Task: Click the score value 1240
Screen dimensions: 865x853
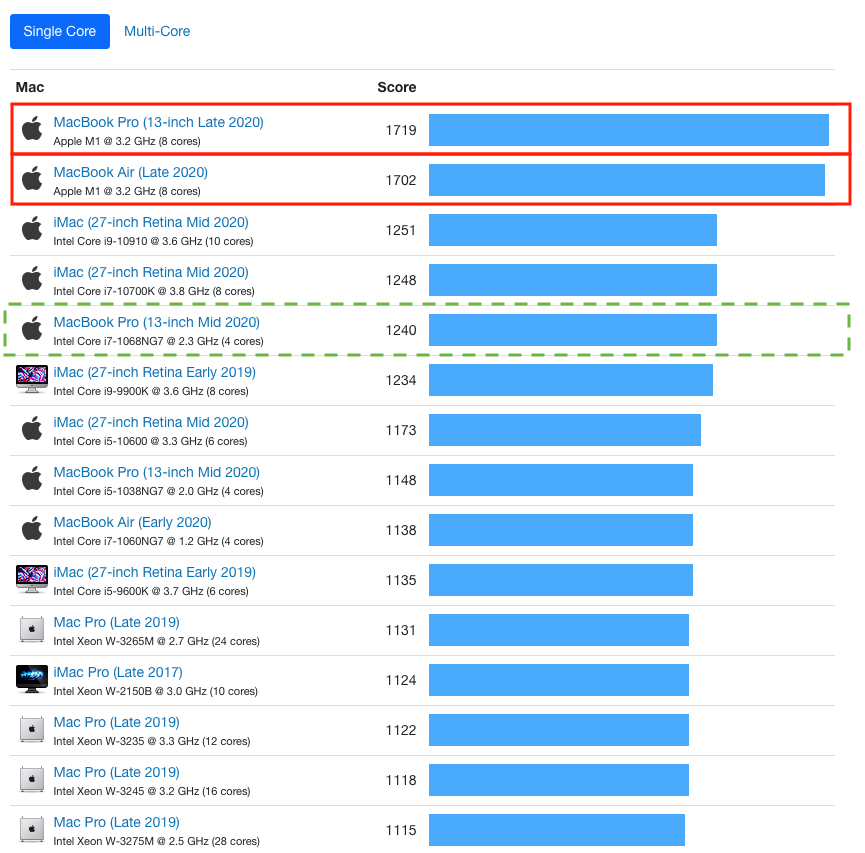Action: click(401, 330)
